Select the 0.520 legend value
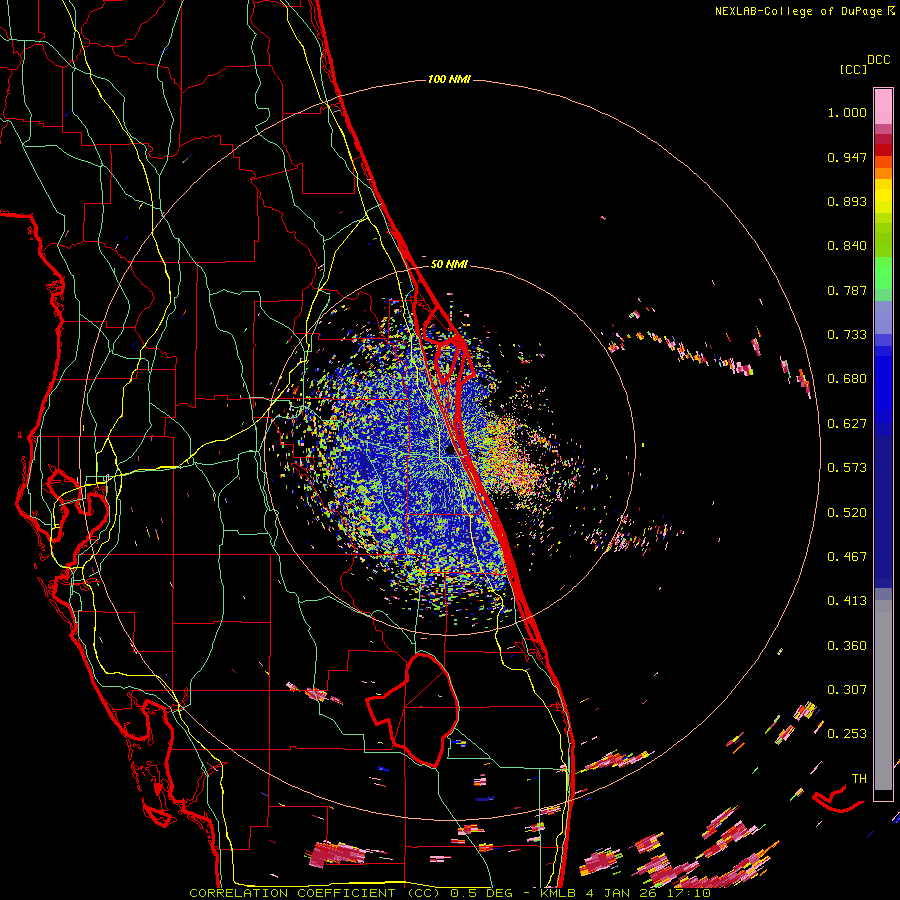900x900 pixels. [847, 513]
